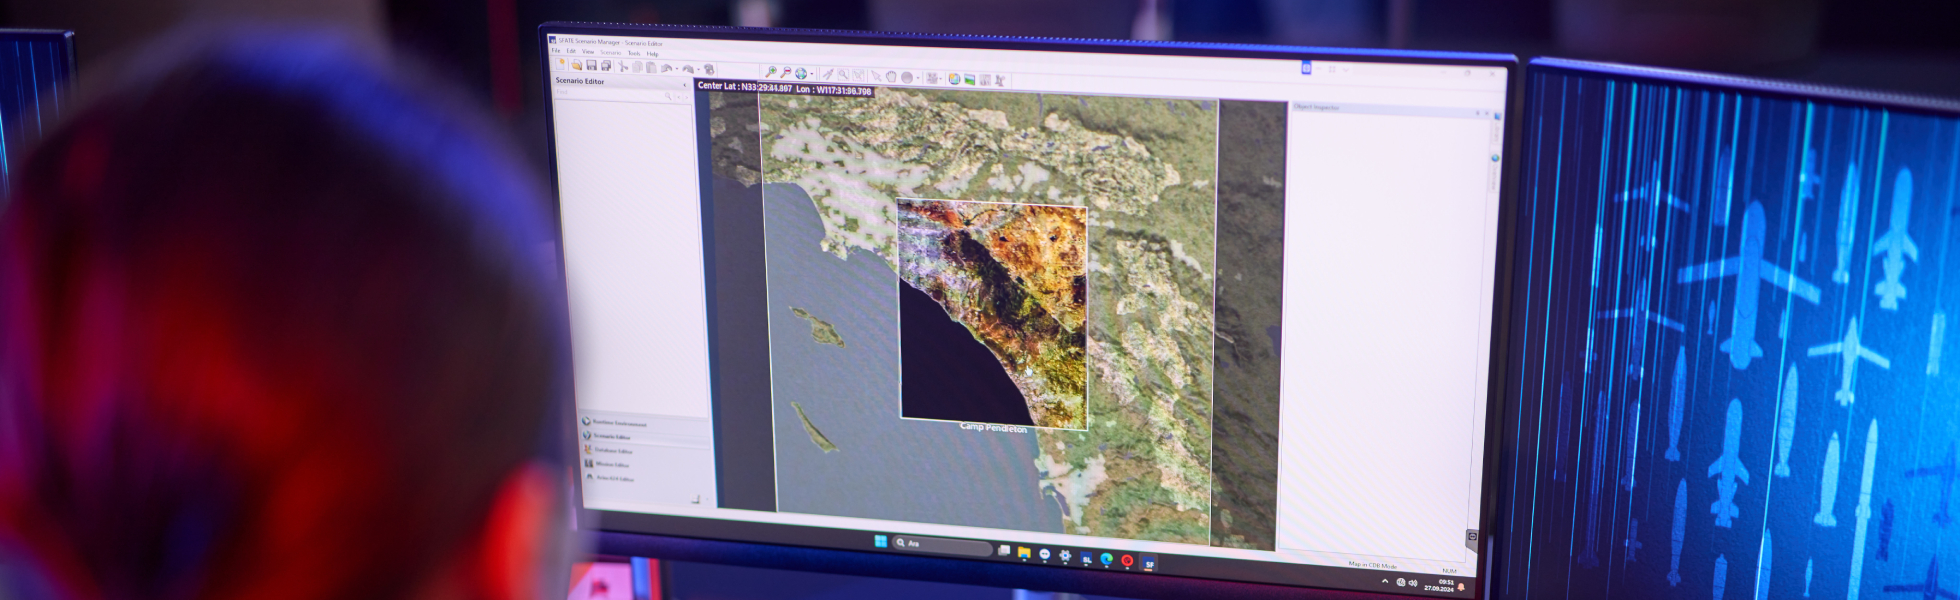
Task: Click the Center Lat Lon coordinate readout
Action: (x=785, y=90)
